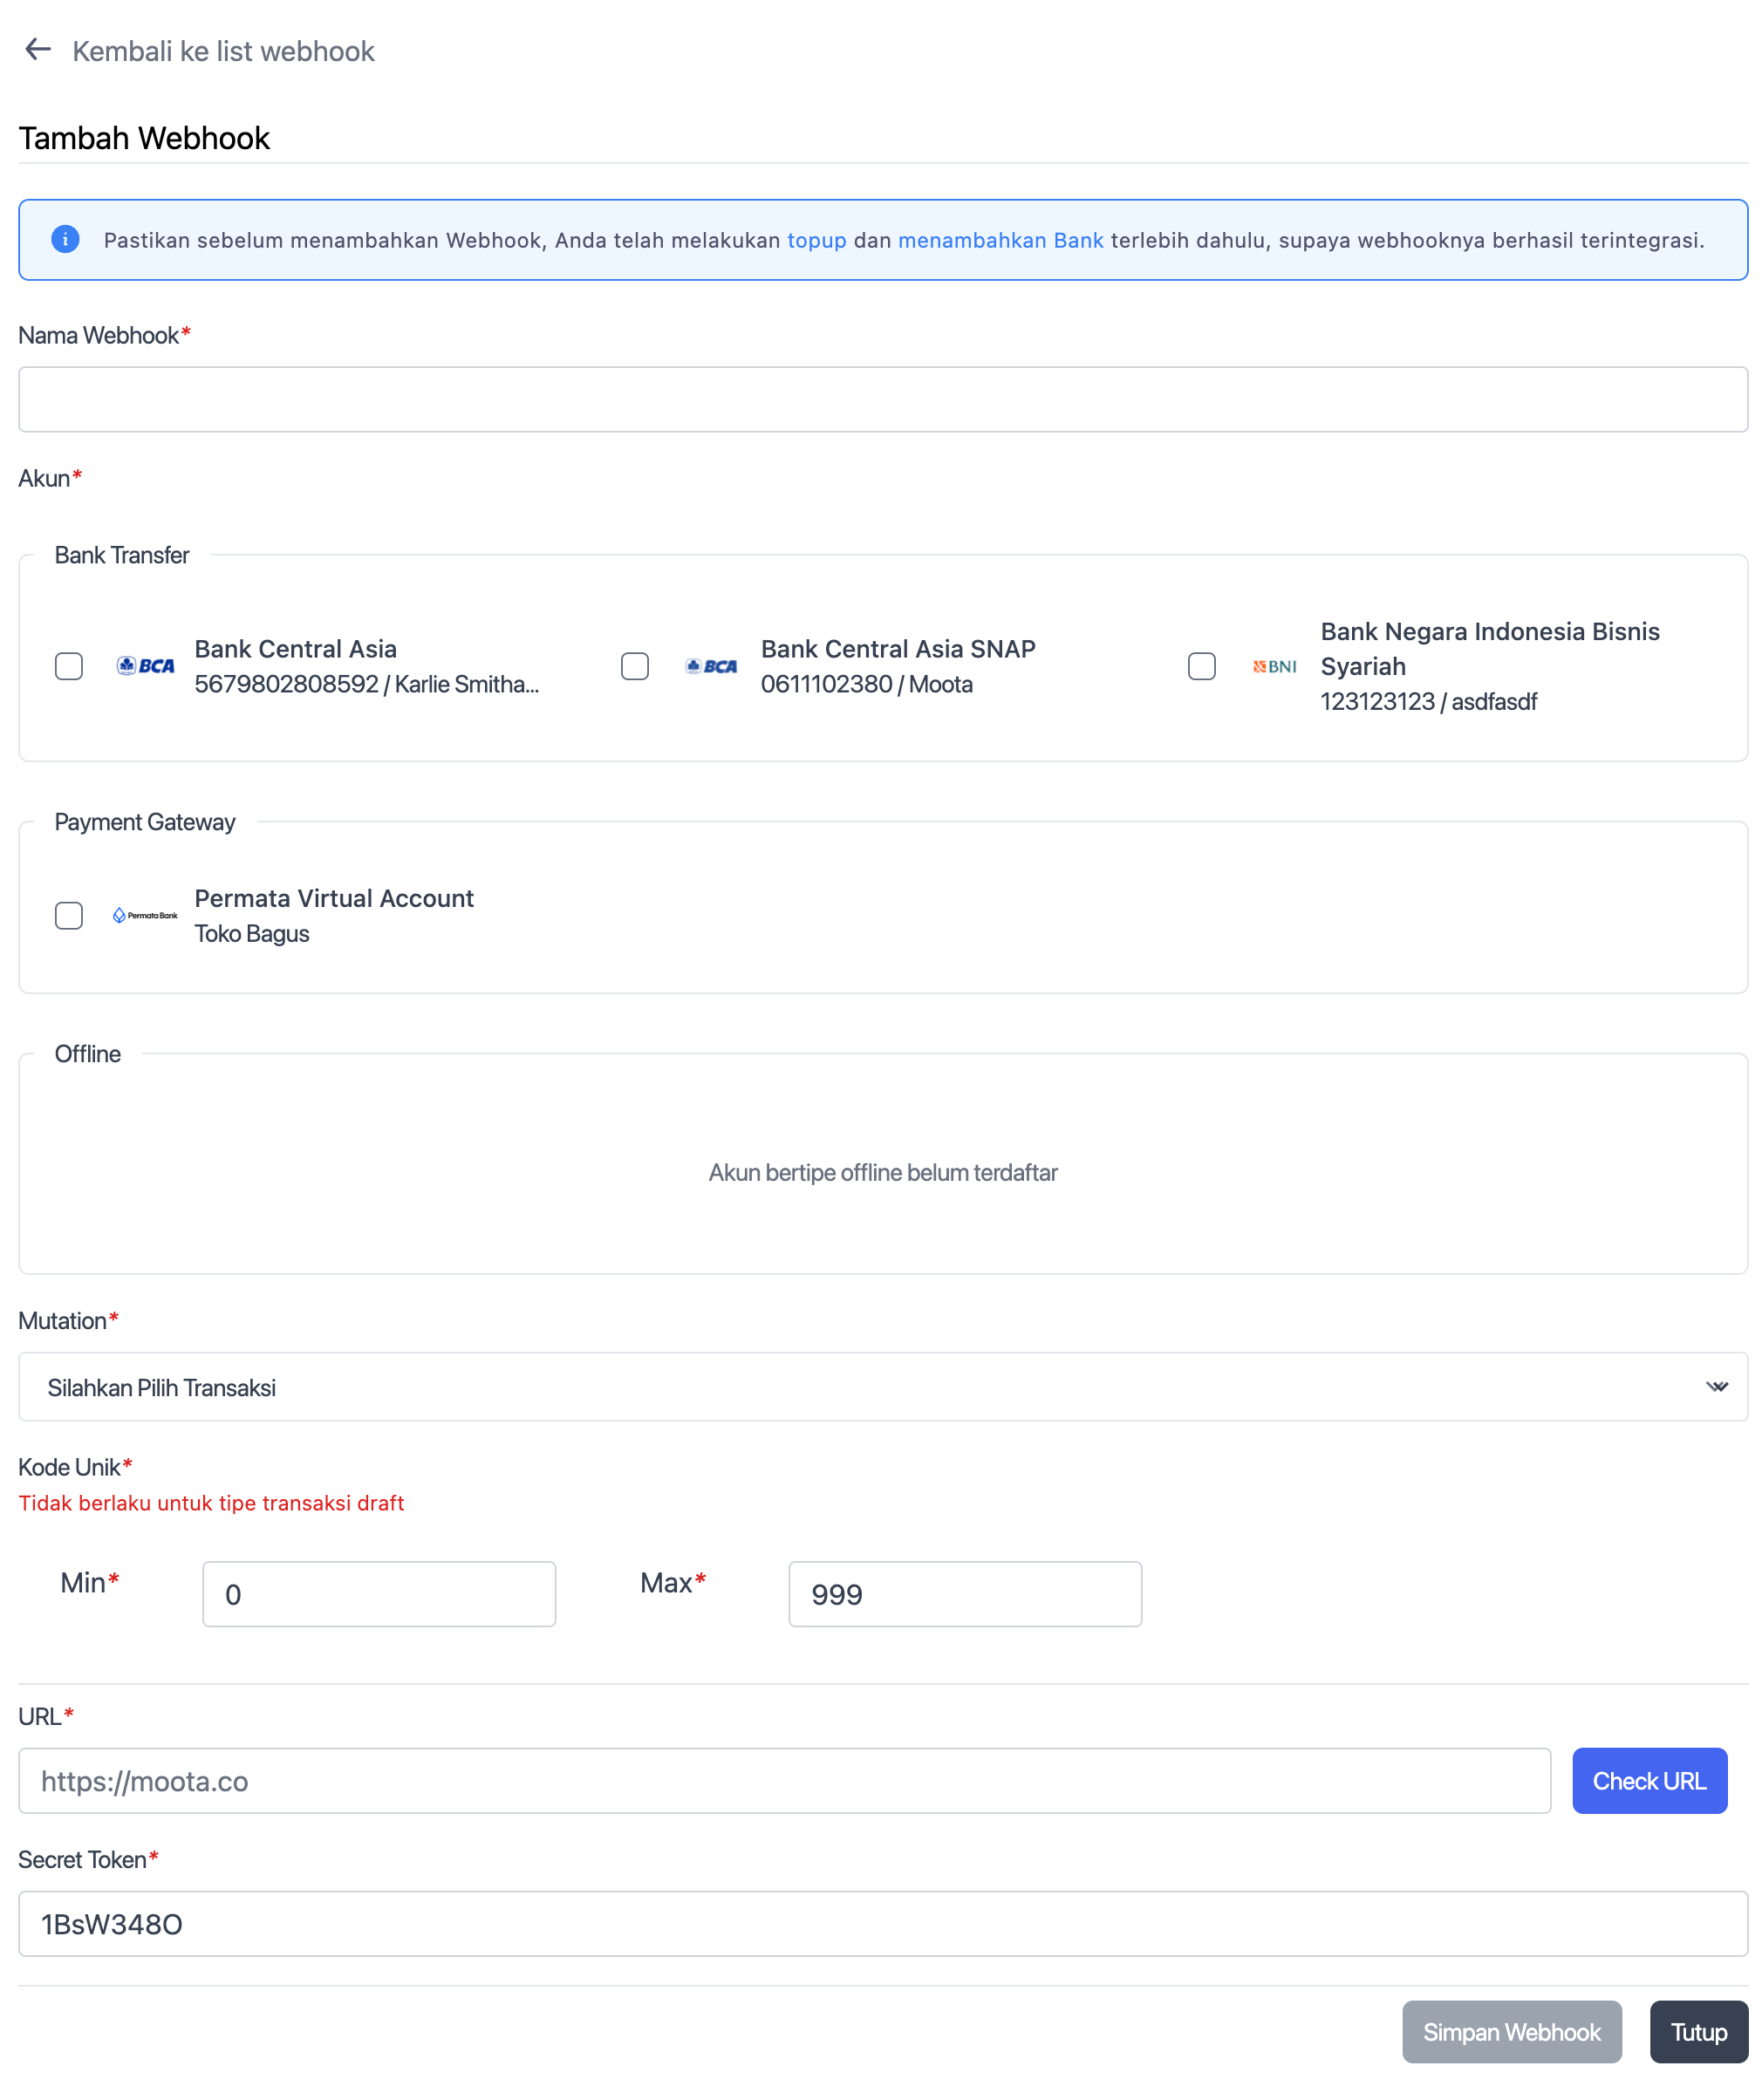Click the BNI logo icon
Image resolution: width=1762 pixels, height=2100 pixels.
point(1274,666)
